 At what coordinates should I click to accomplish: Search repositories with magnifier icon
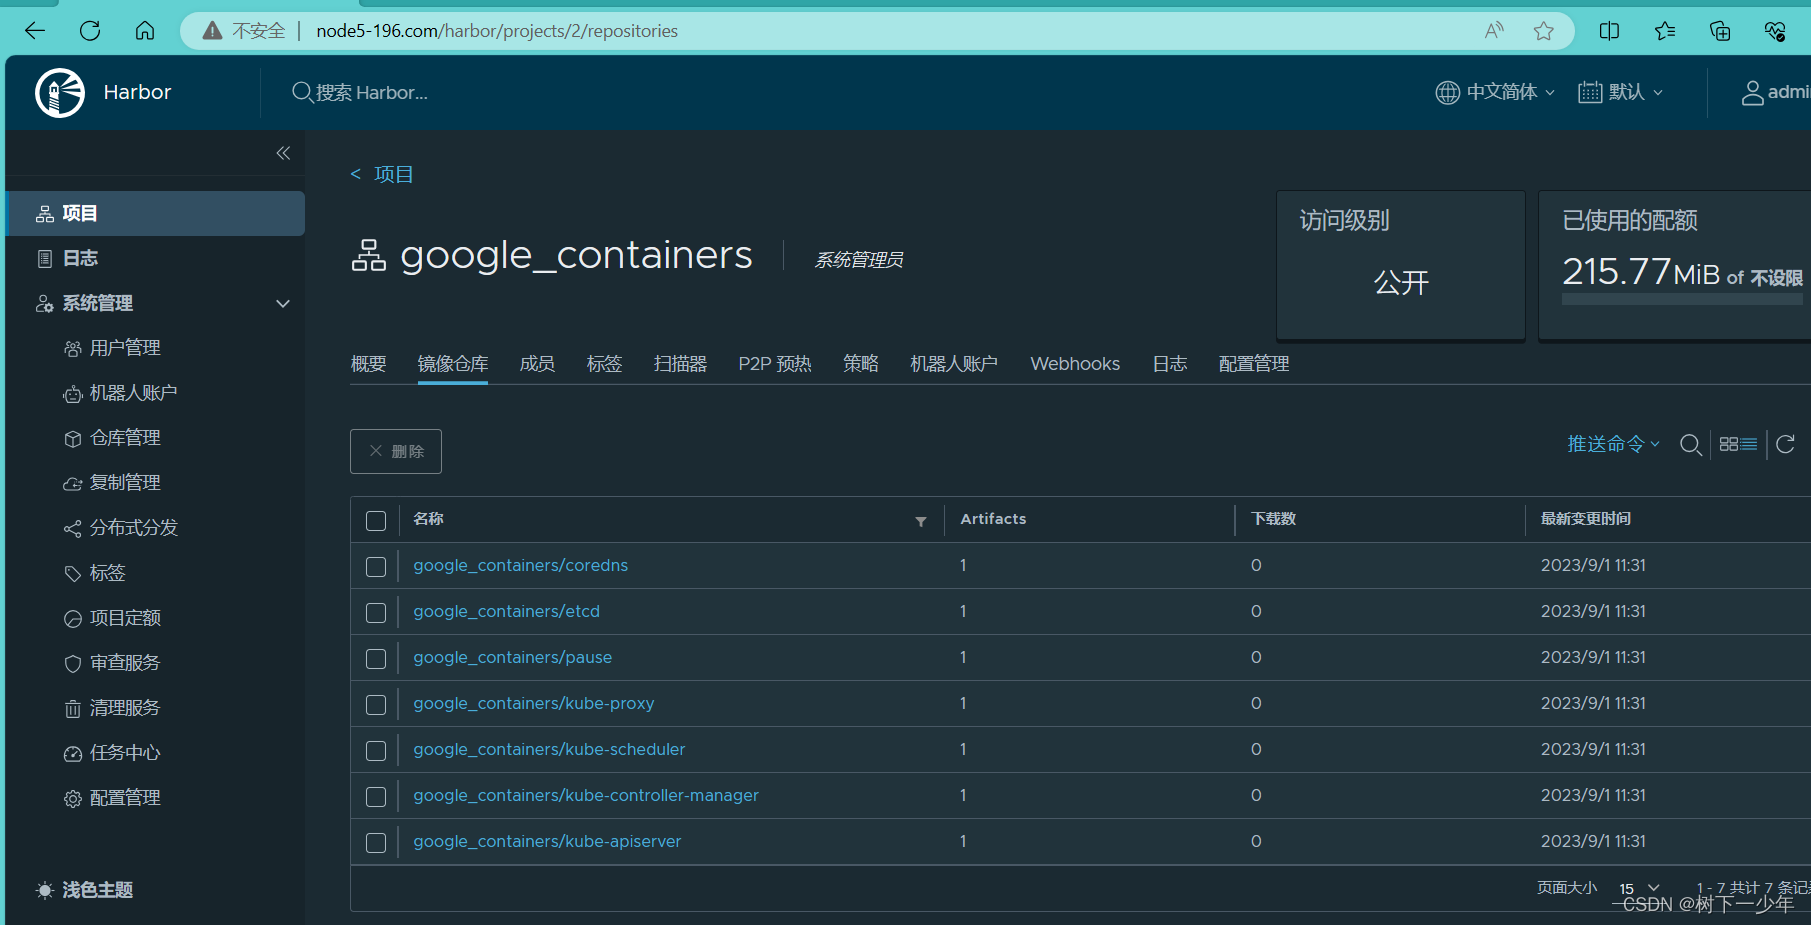(1691, 444)
